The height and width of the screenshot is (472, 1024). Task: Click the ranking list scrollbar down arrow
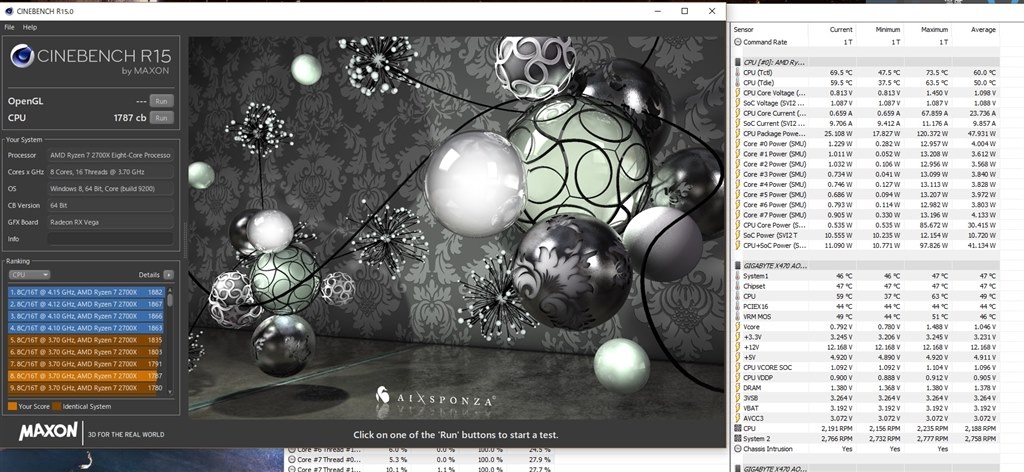click(x=170, y=392)
